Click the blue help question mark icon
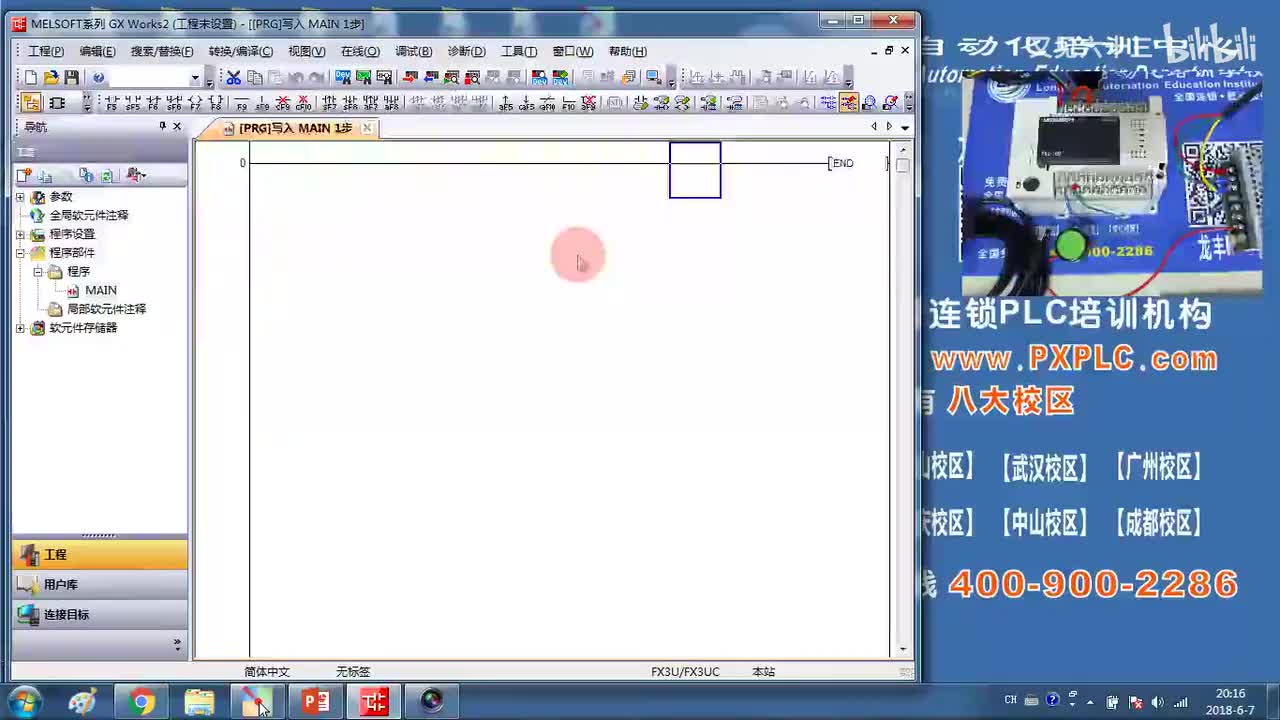The width and height of the screenshot is (1280, 720). (x=98, y=77)
